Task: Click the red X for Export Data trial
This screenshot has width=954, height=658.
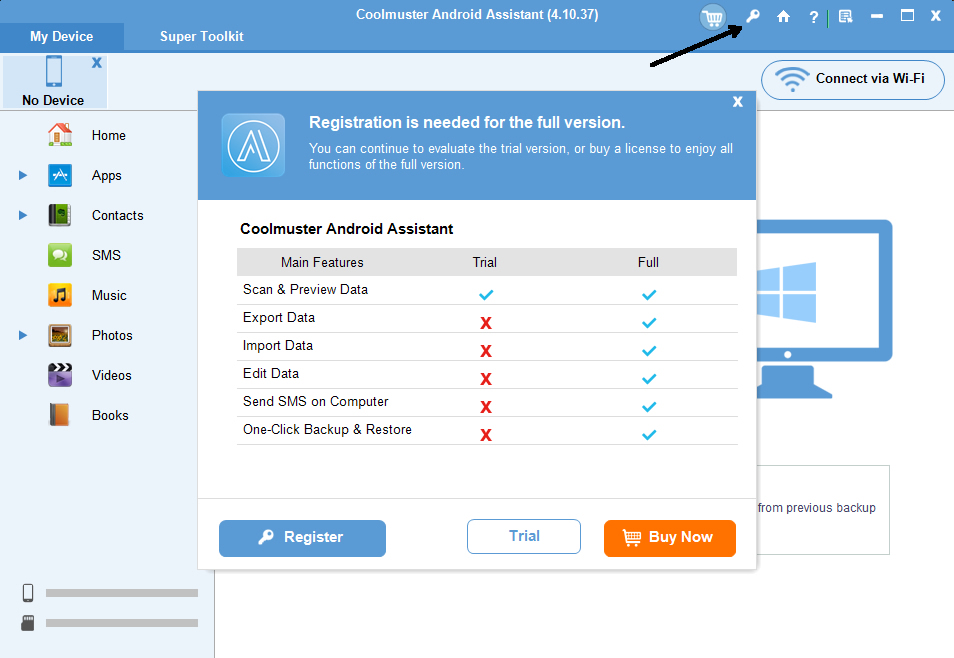Action: point(486,323)
